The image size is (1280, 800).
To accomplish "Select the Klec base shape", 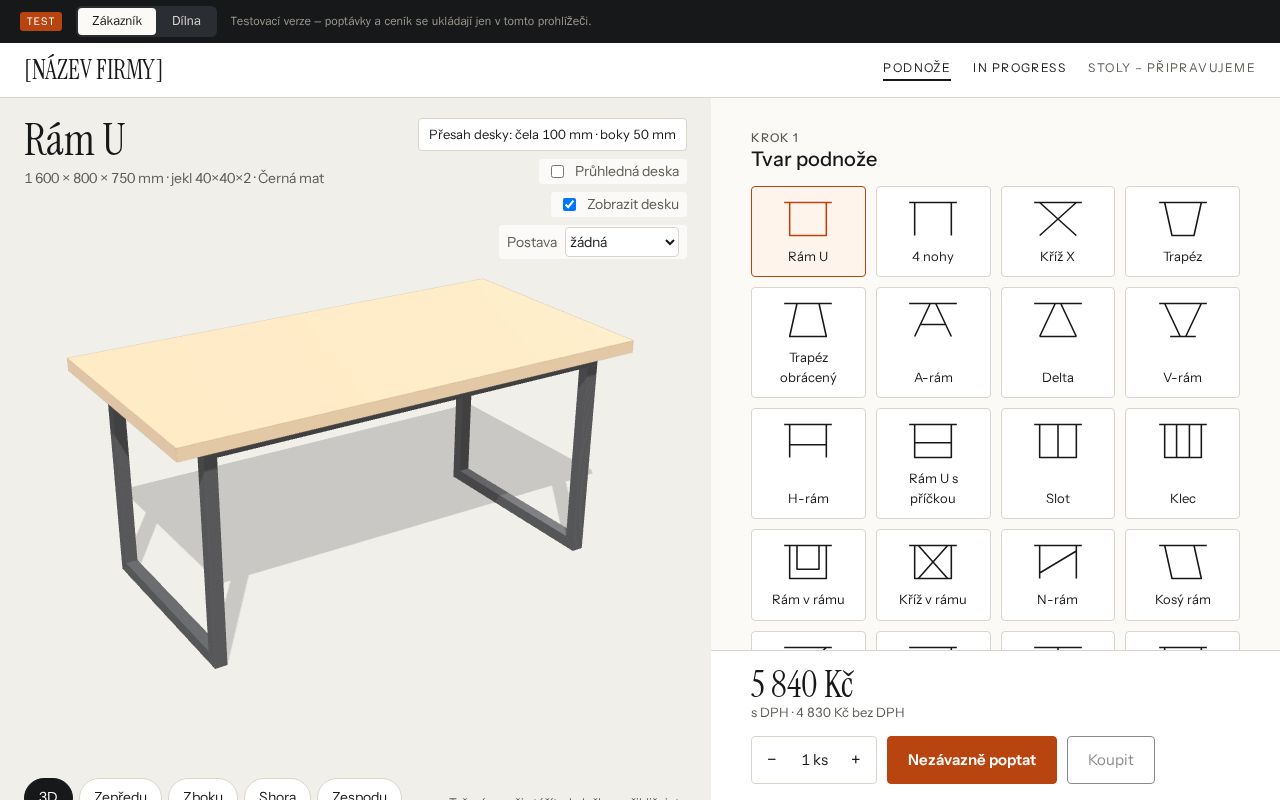I will coord(1182,463).
